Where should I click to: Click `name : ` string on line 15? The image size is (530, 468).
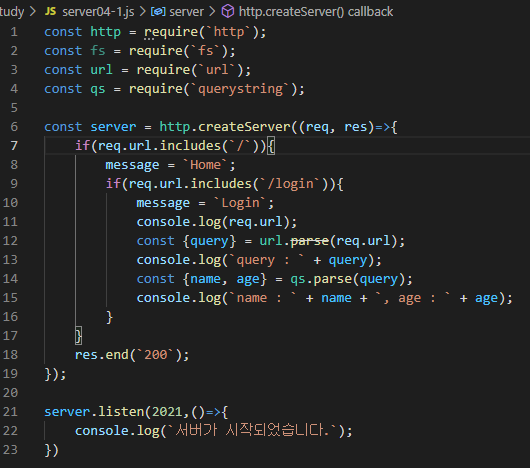click(263, 298)
